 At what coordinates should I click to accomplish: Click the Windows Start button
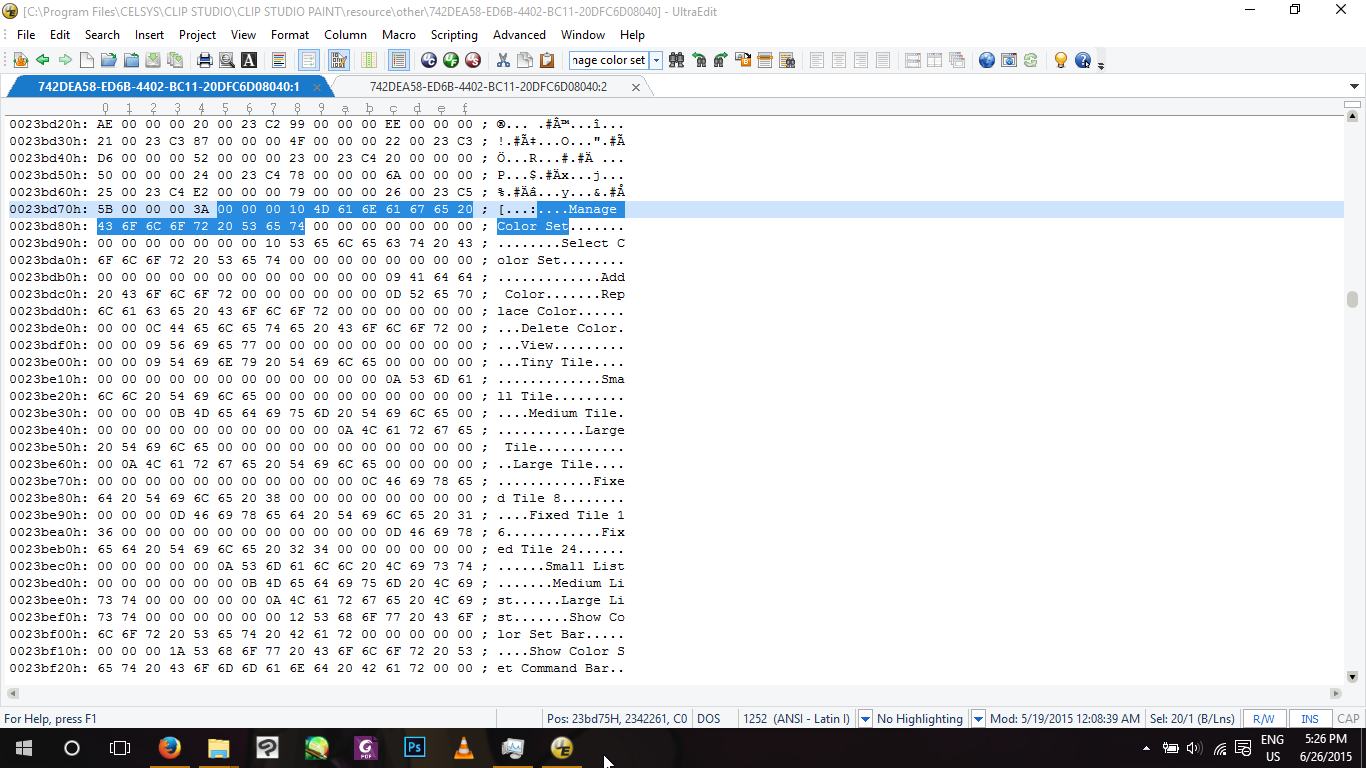point(23,748)
